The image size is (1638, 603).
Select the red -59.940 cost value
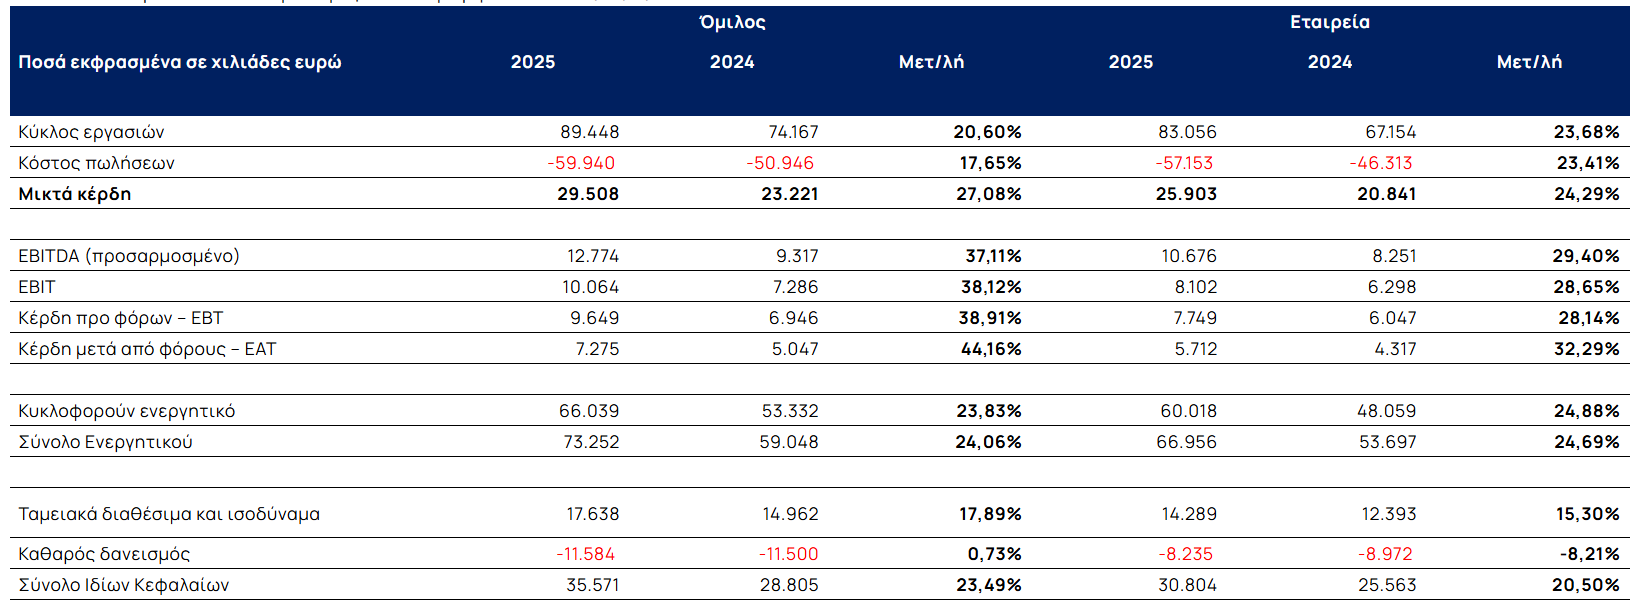click(x=581, y=163)
